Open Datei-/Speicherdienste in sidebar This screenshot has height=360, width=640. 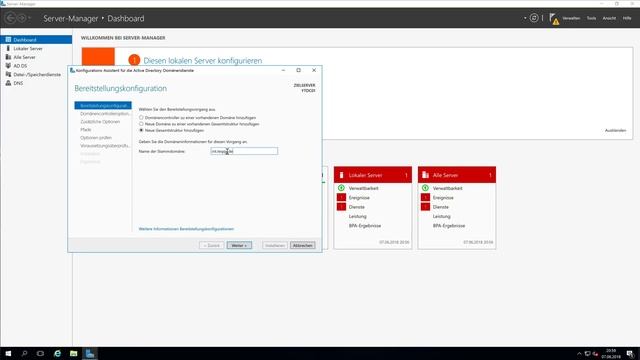(36, 75)
